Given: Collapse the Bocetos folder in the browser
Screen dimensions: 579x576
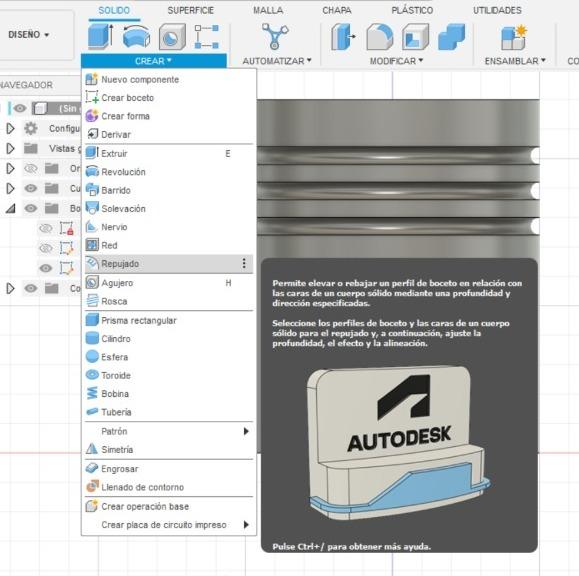Looking at the screenshot, I should point(11,209).
